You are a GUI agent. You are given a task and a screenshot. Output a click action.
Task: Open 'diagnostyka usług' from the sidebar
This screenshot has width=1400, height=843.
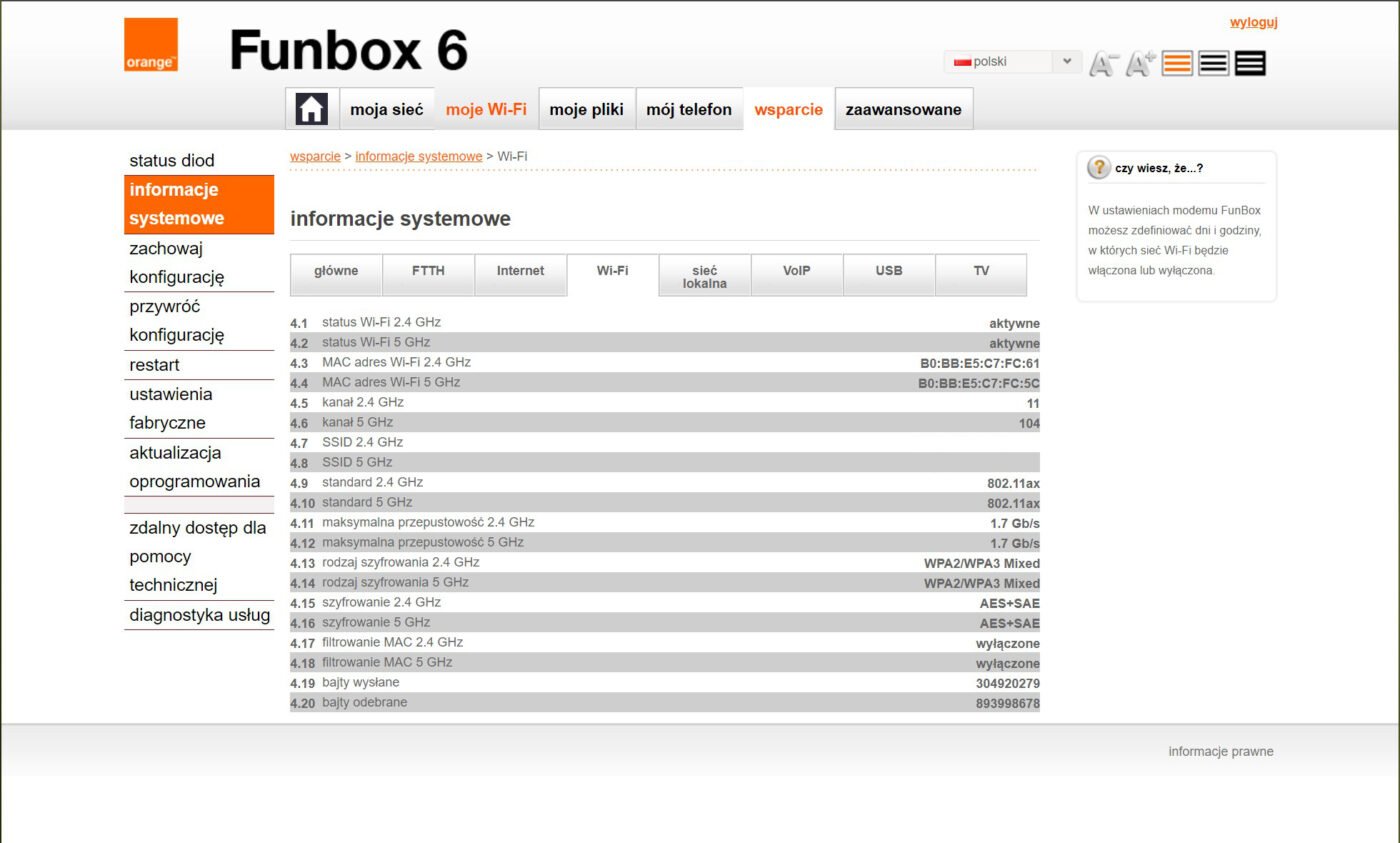point(199,615)
